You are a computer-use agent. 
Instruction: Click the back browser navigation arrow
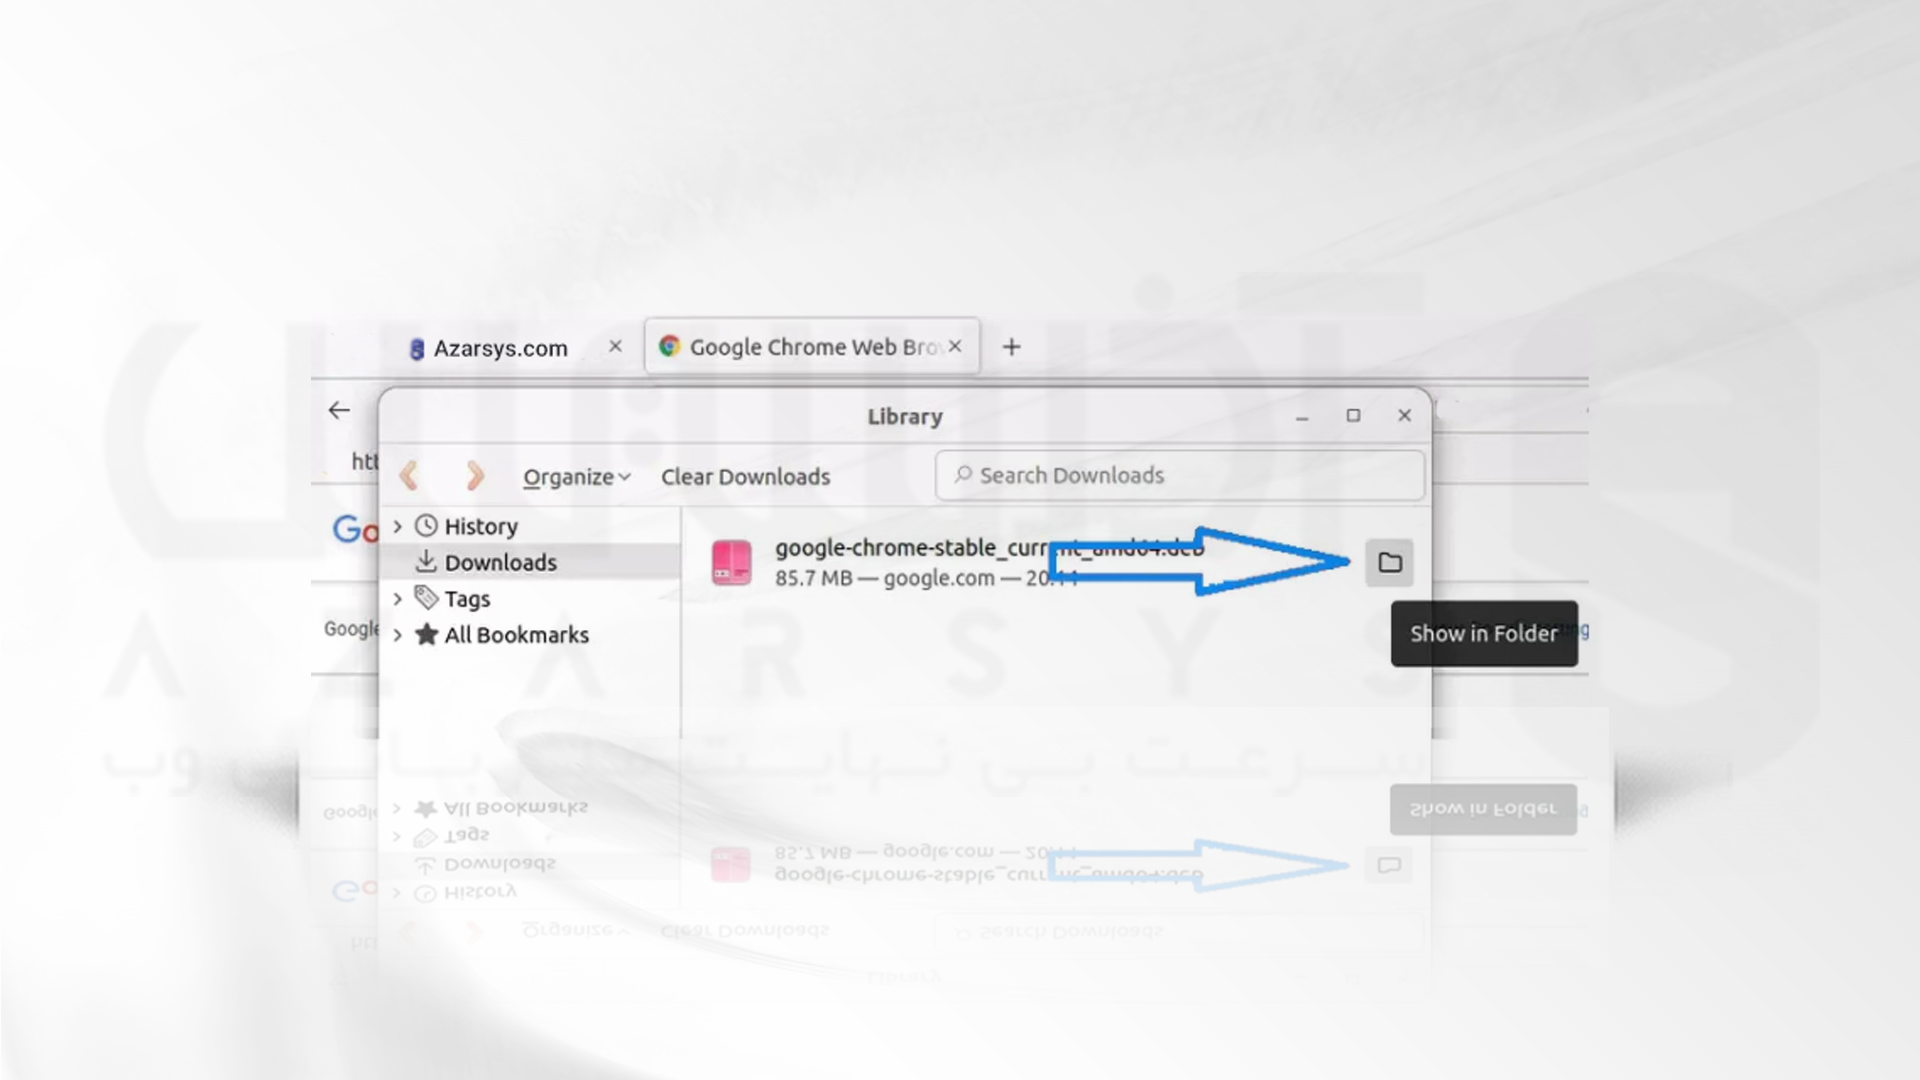339,409
